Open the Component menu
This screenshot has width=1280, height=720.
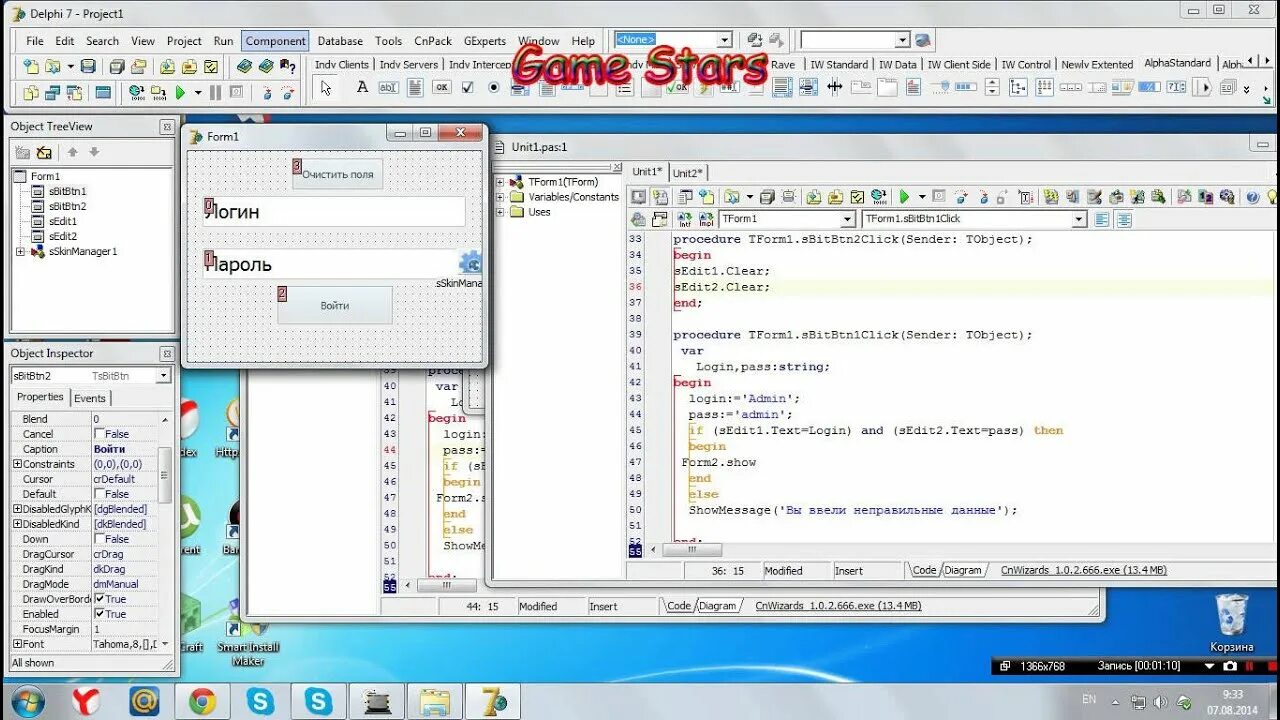(276, 41)
